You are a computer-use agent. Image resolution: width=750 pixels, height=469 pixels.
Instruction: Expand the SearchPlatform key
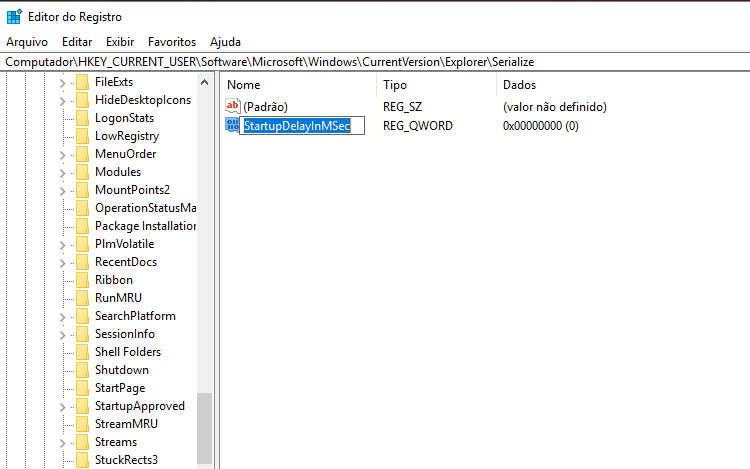coord(62,317)
